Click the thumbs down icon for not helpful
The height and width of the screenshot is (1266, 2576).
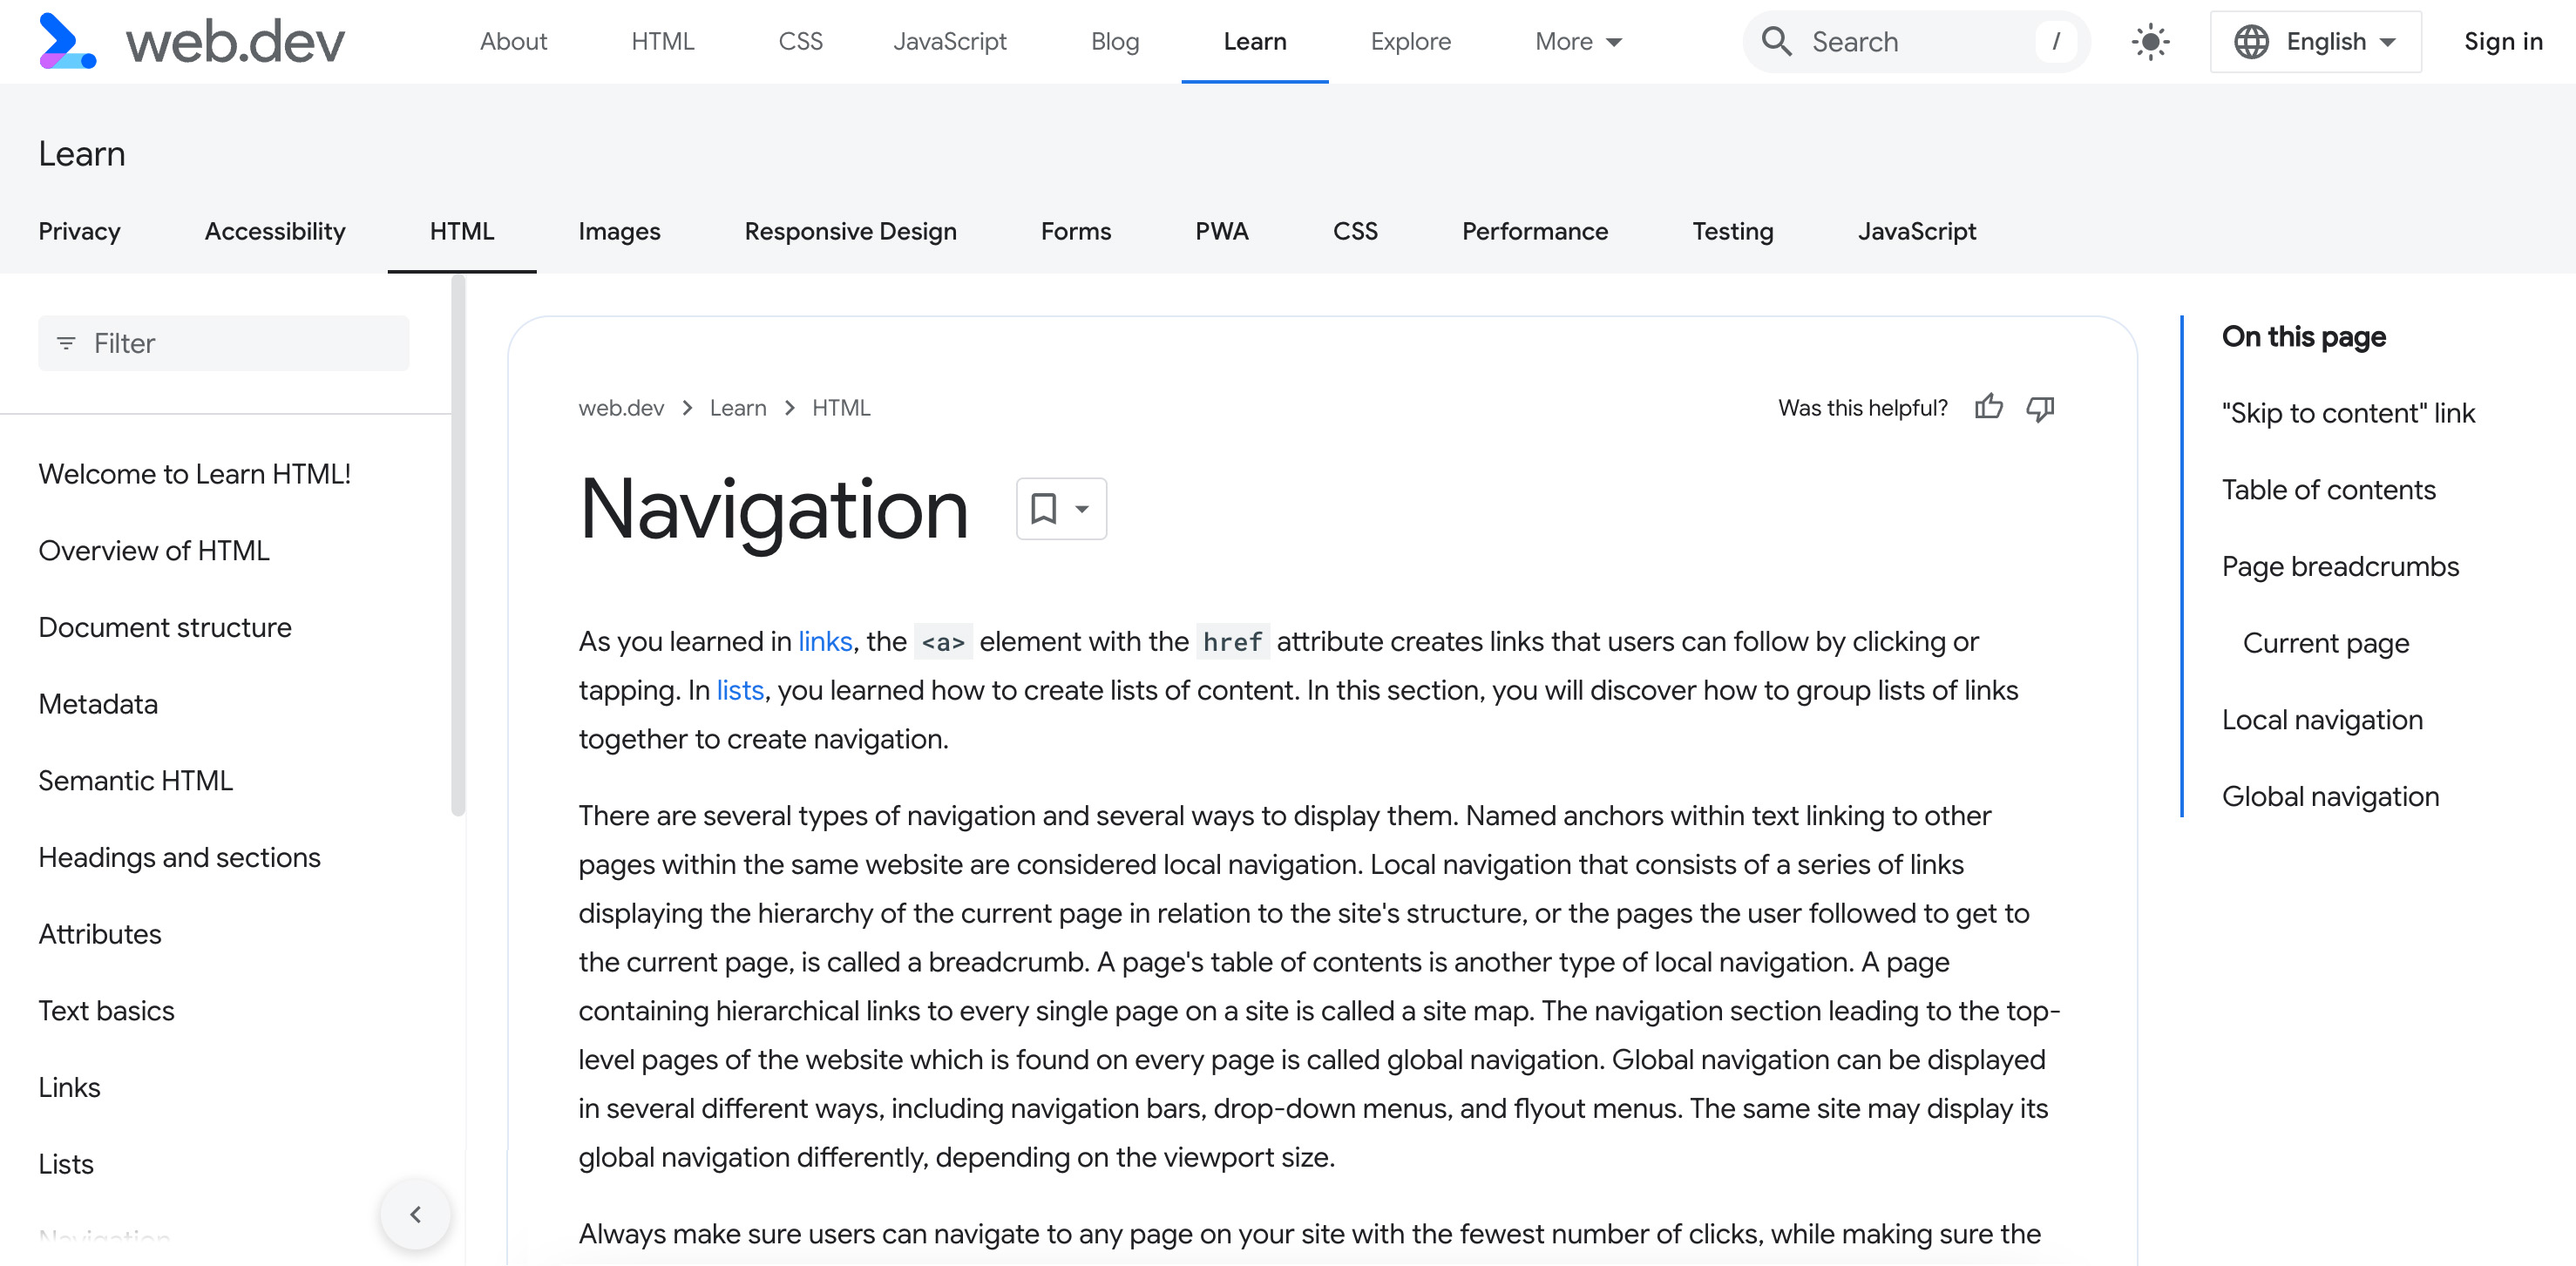coord(2042,409)
